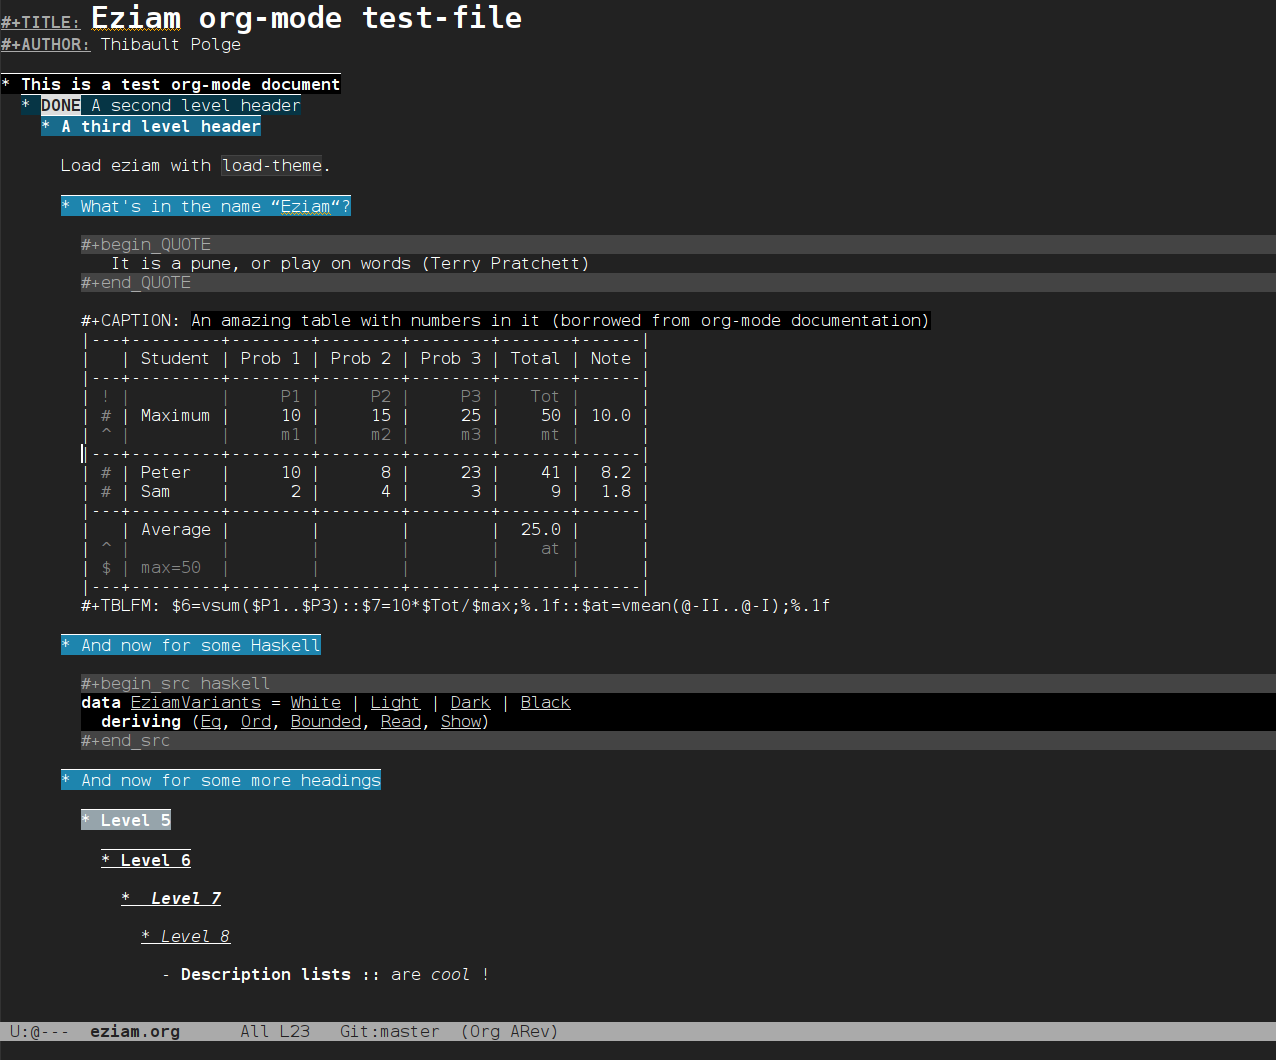
Task: Click typeclass Bounded in deriving list
Action: (x=325, y=721)
